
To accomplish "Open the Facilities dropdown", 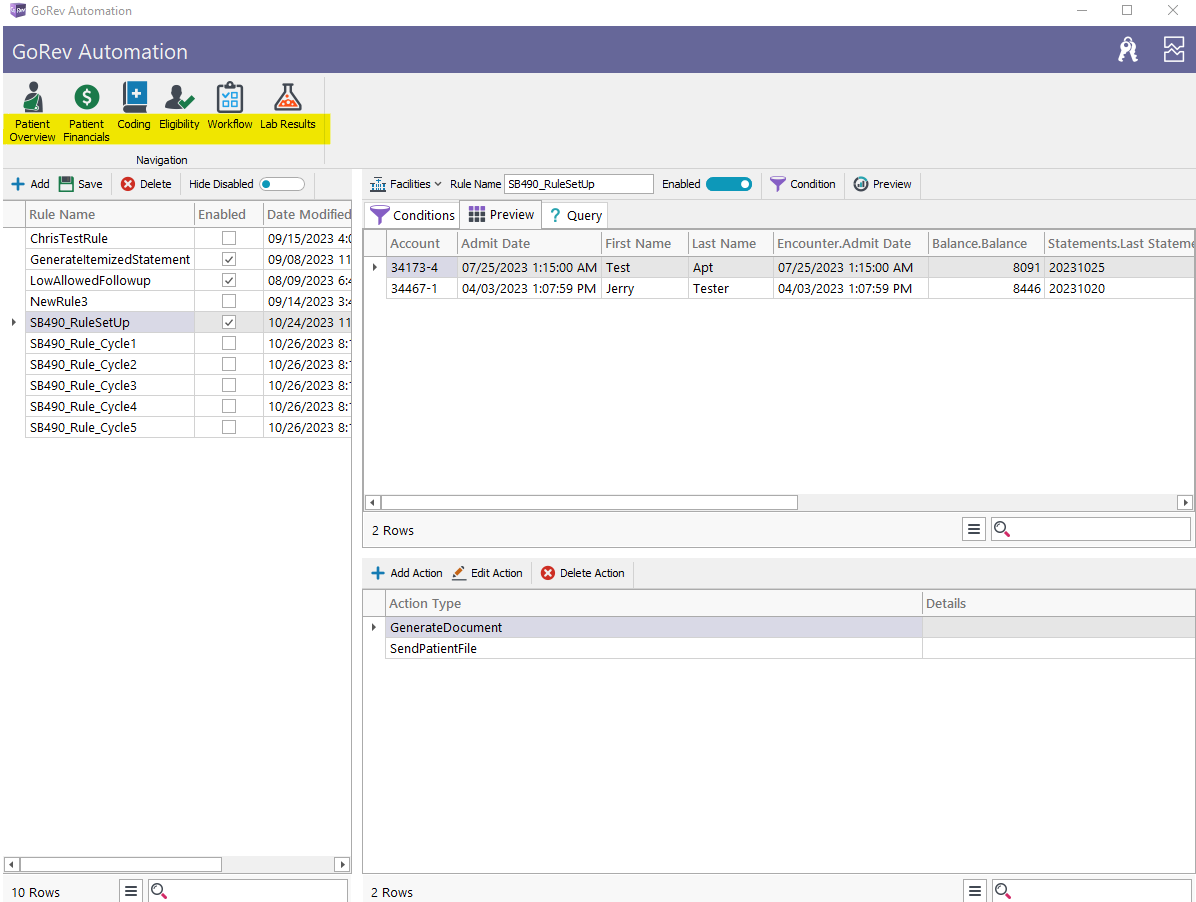I will (x=406, y=184).
